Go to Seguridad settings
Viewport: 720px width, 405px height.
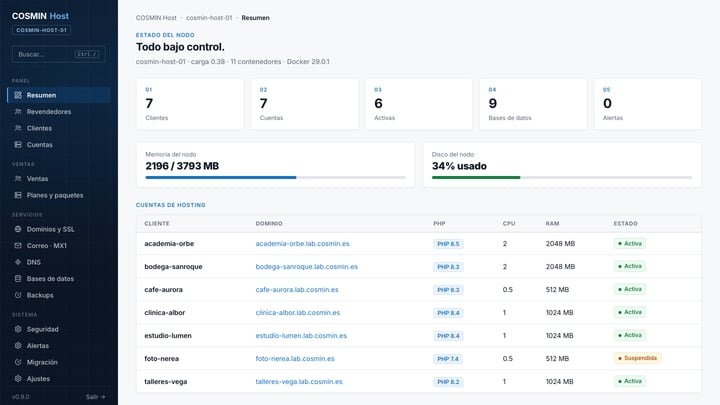point(59,329)
